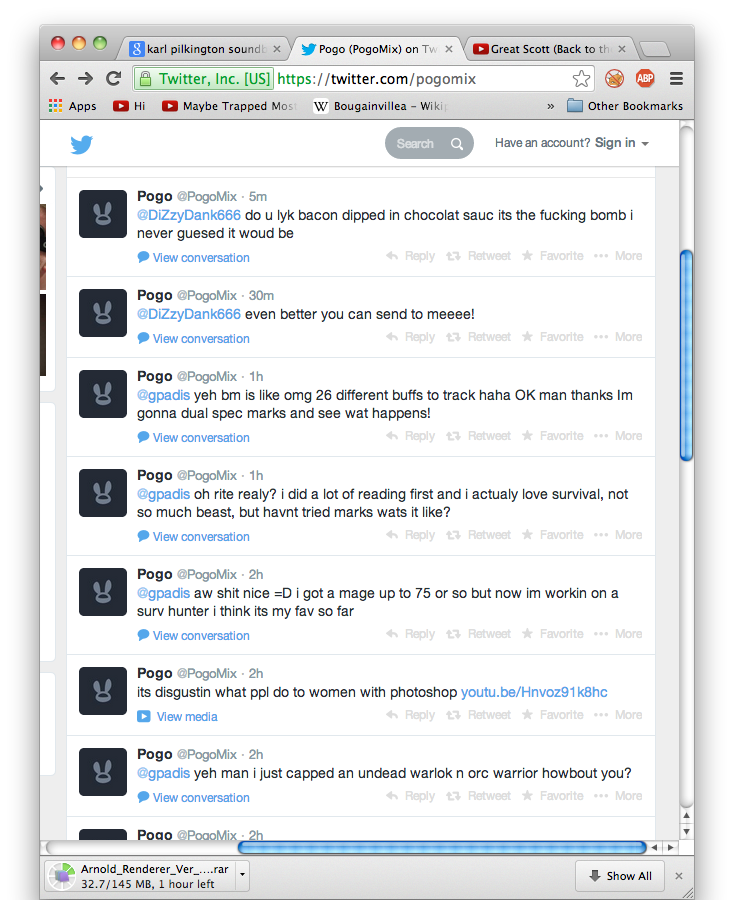Favorite the bacon dipped chocolate tweet
734x900 pixels.
(x=552, y=256)
